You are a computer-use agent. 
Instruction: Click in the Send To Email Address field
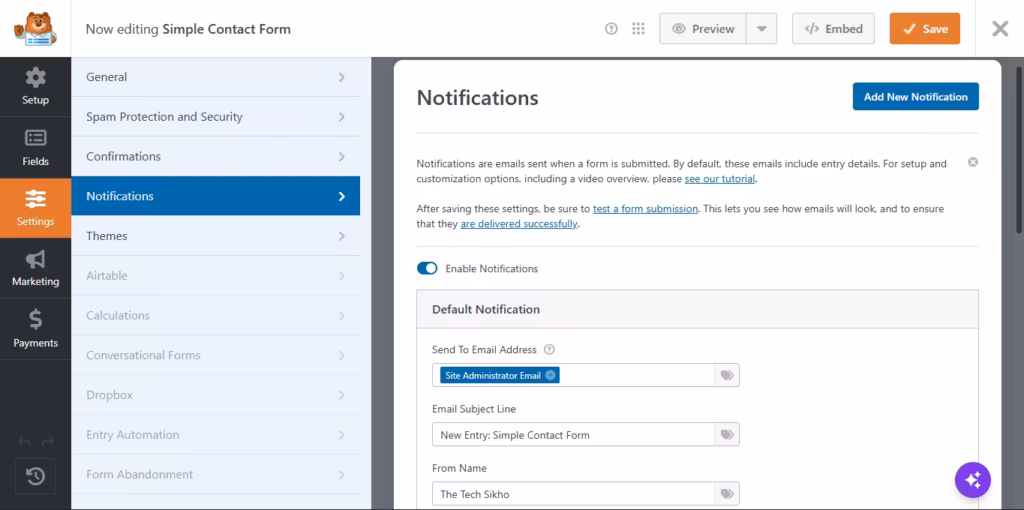tap(573, 375)
